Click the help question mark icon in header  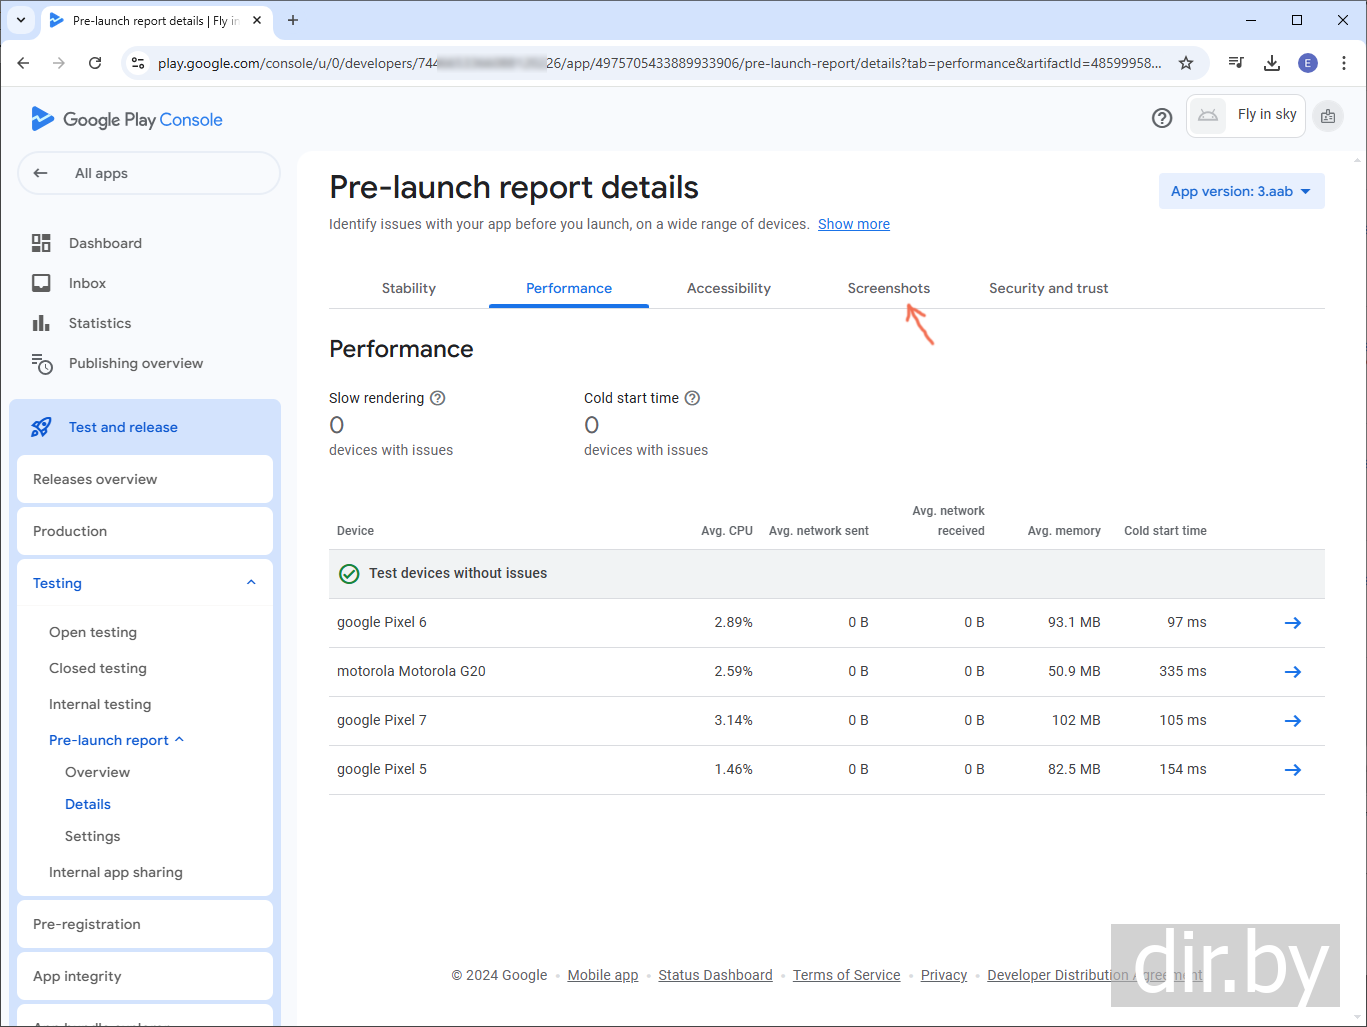(x=1161, y=118)
